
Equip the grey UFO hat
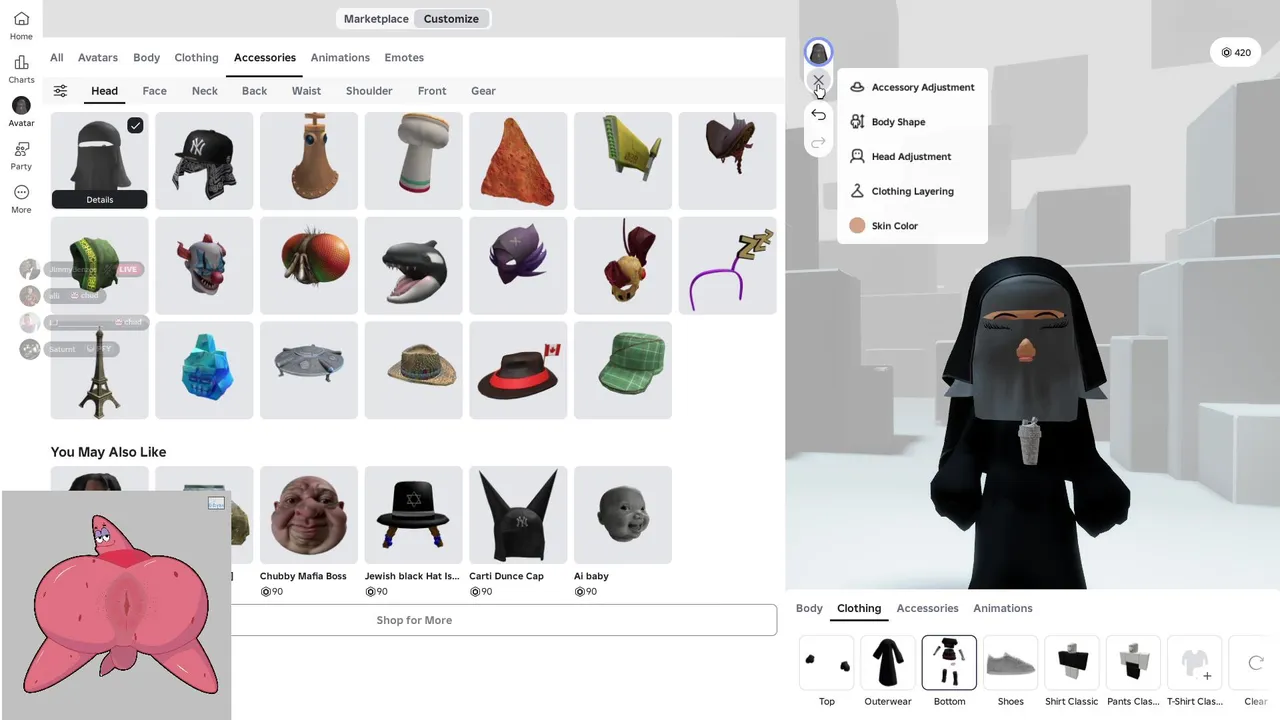coord(309,370)
